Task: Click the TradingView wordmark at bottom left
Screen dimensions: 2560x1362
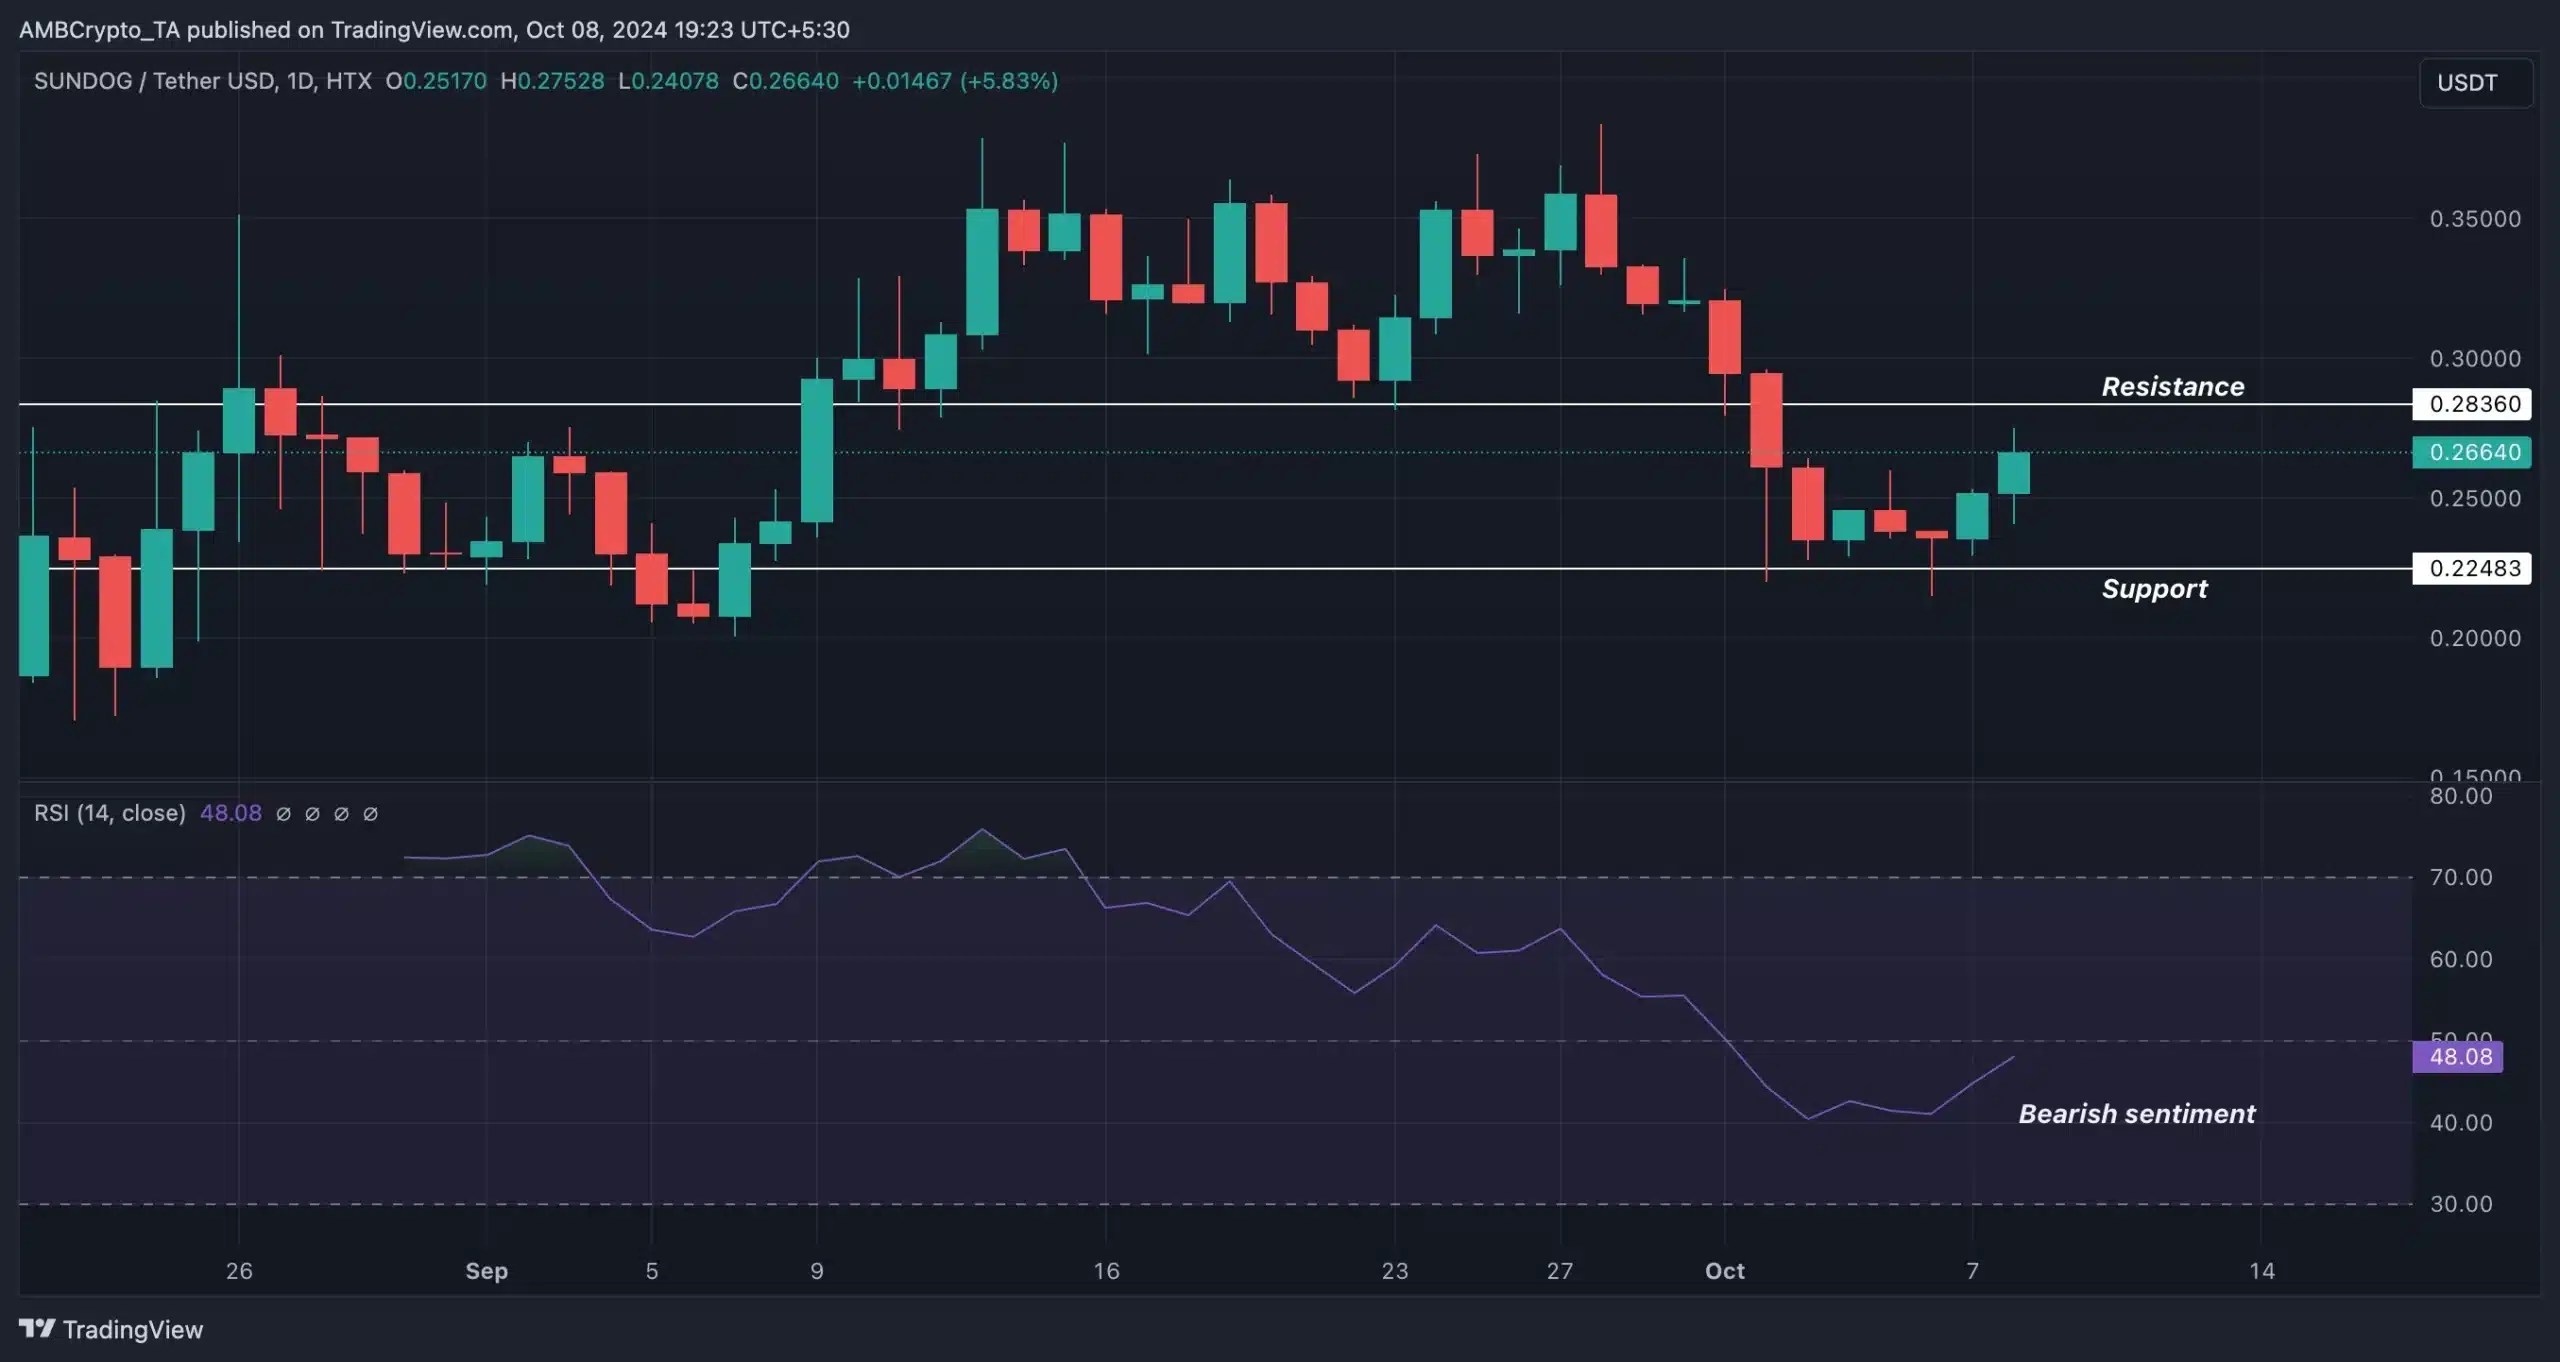Action: click(133, 1329)
